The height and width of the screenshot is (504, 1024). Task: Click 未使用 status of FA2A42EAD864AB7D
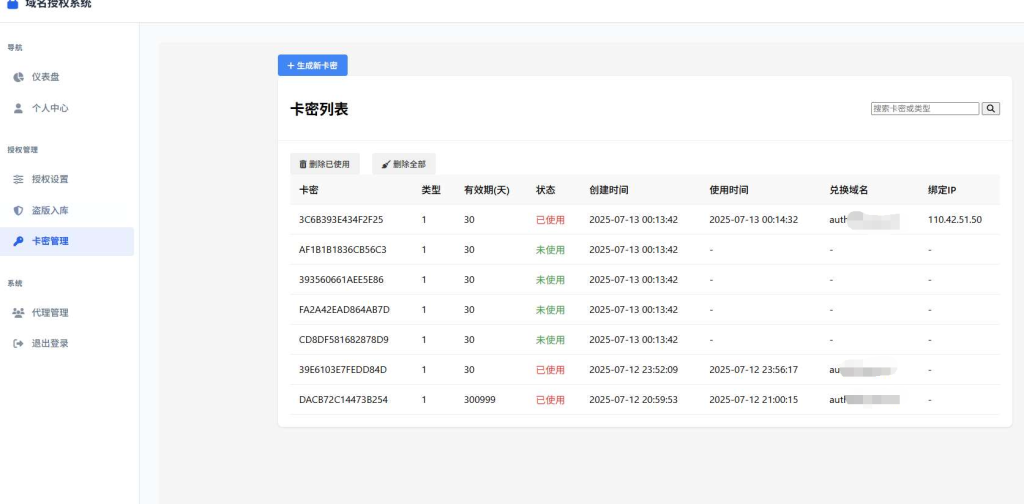click(550, 310)
